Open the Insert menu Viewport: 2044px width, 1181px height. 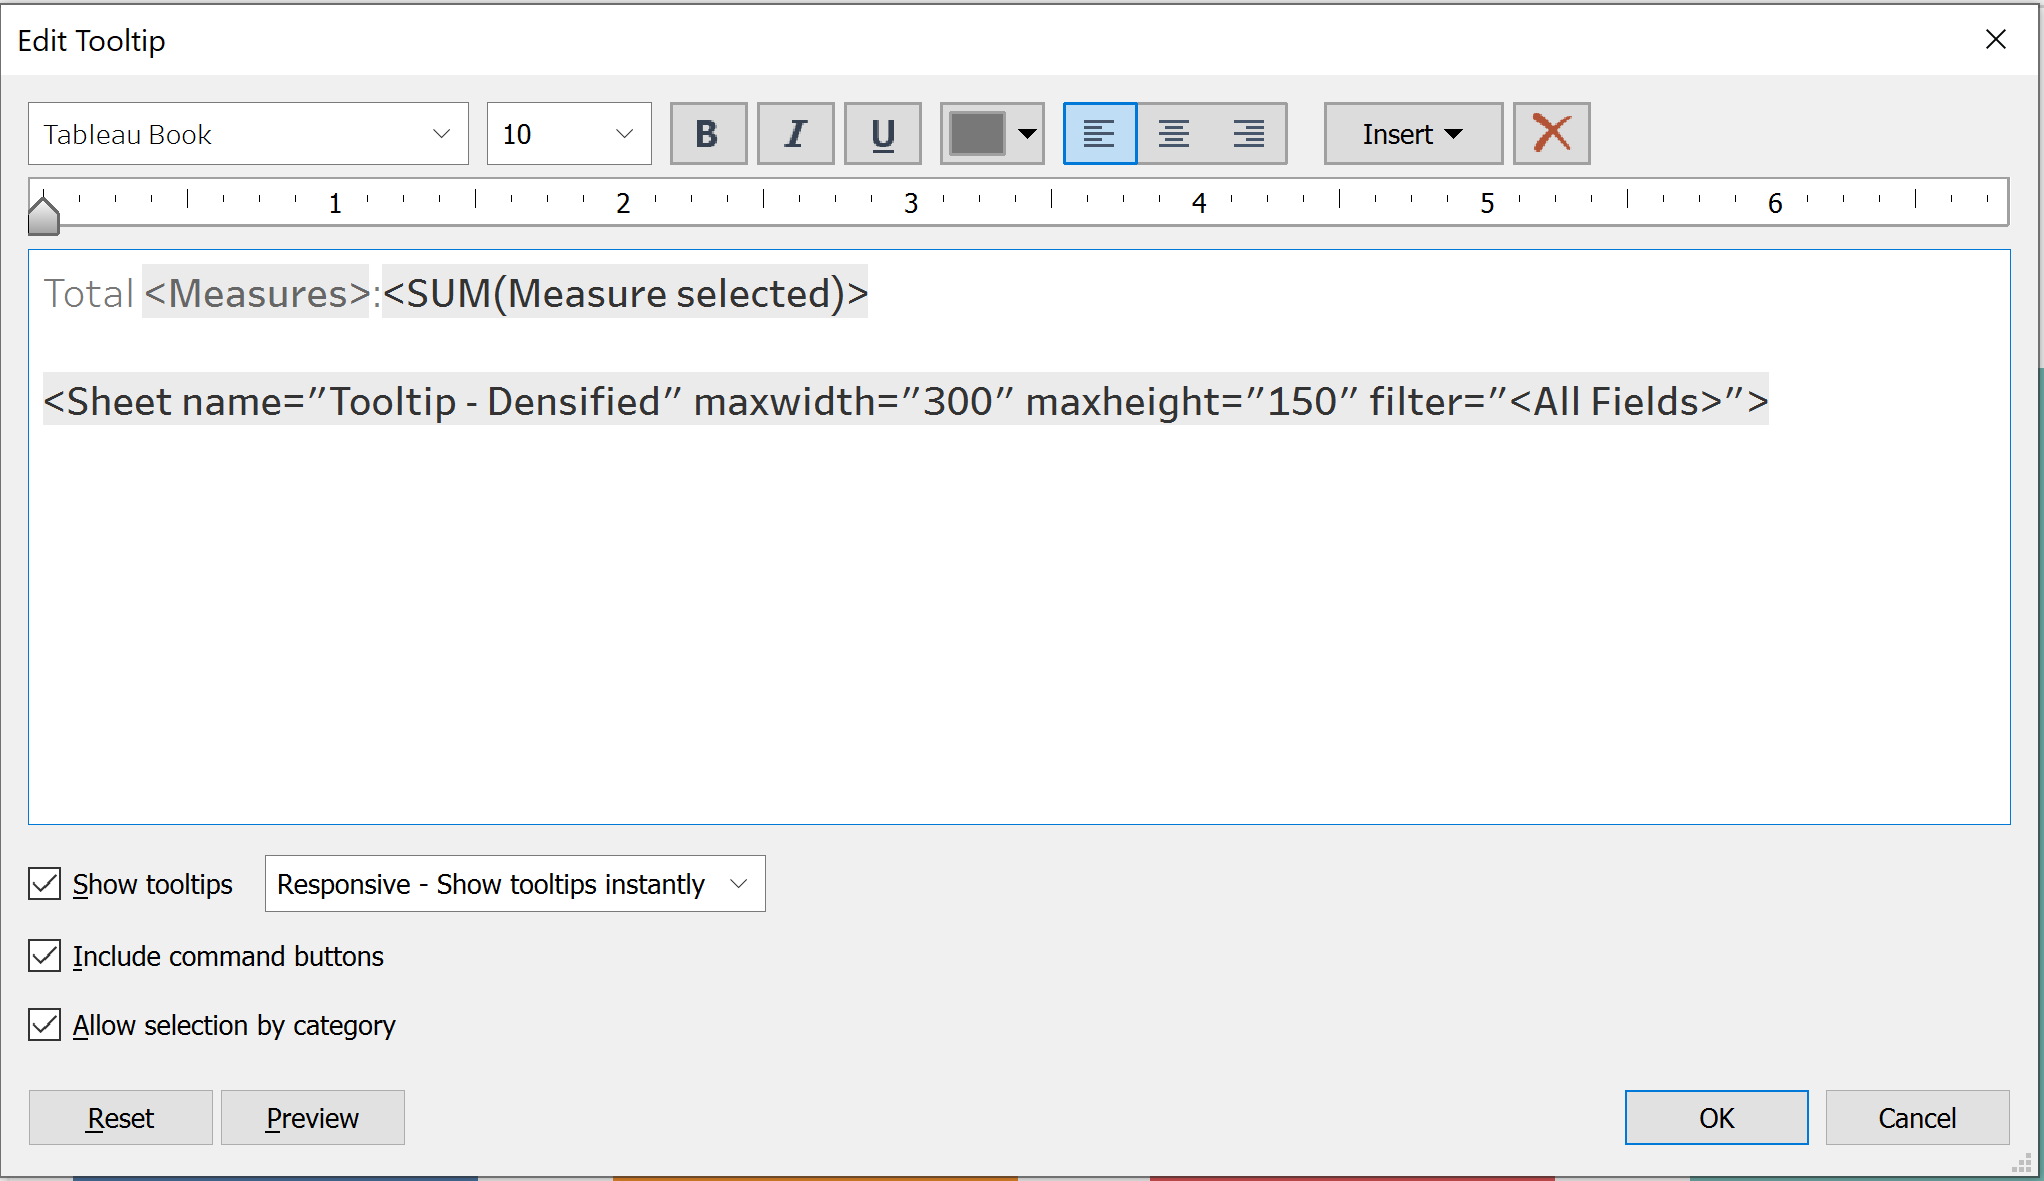click(1412, 133)
